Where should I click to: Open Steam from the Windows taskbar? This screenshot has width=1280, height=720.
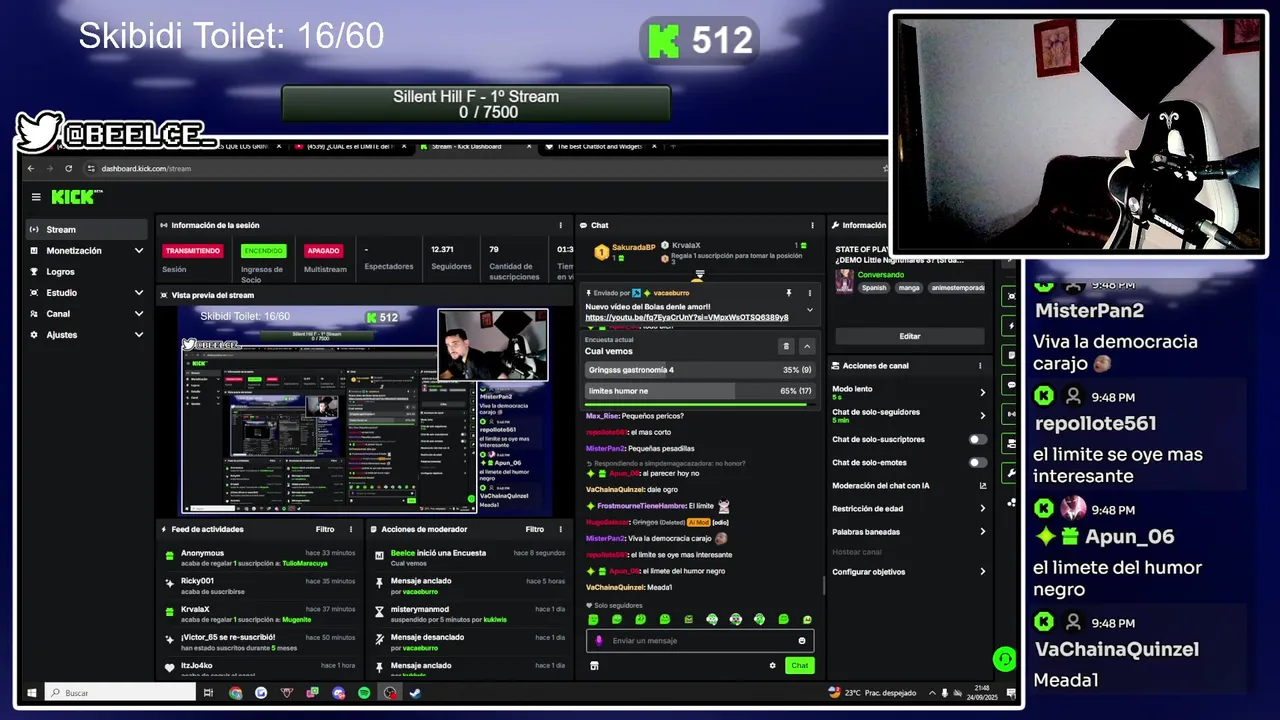pyautogui.click(x=415, y=692)
